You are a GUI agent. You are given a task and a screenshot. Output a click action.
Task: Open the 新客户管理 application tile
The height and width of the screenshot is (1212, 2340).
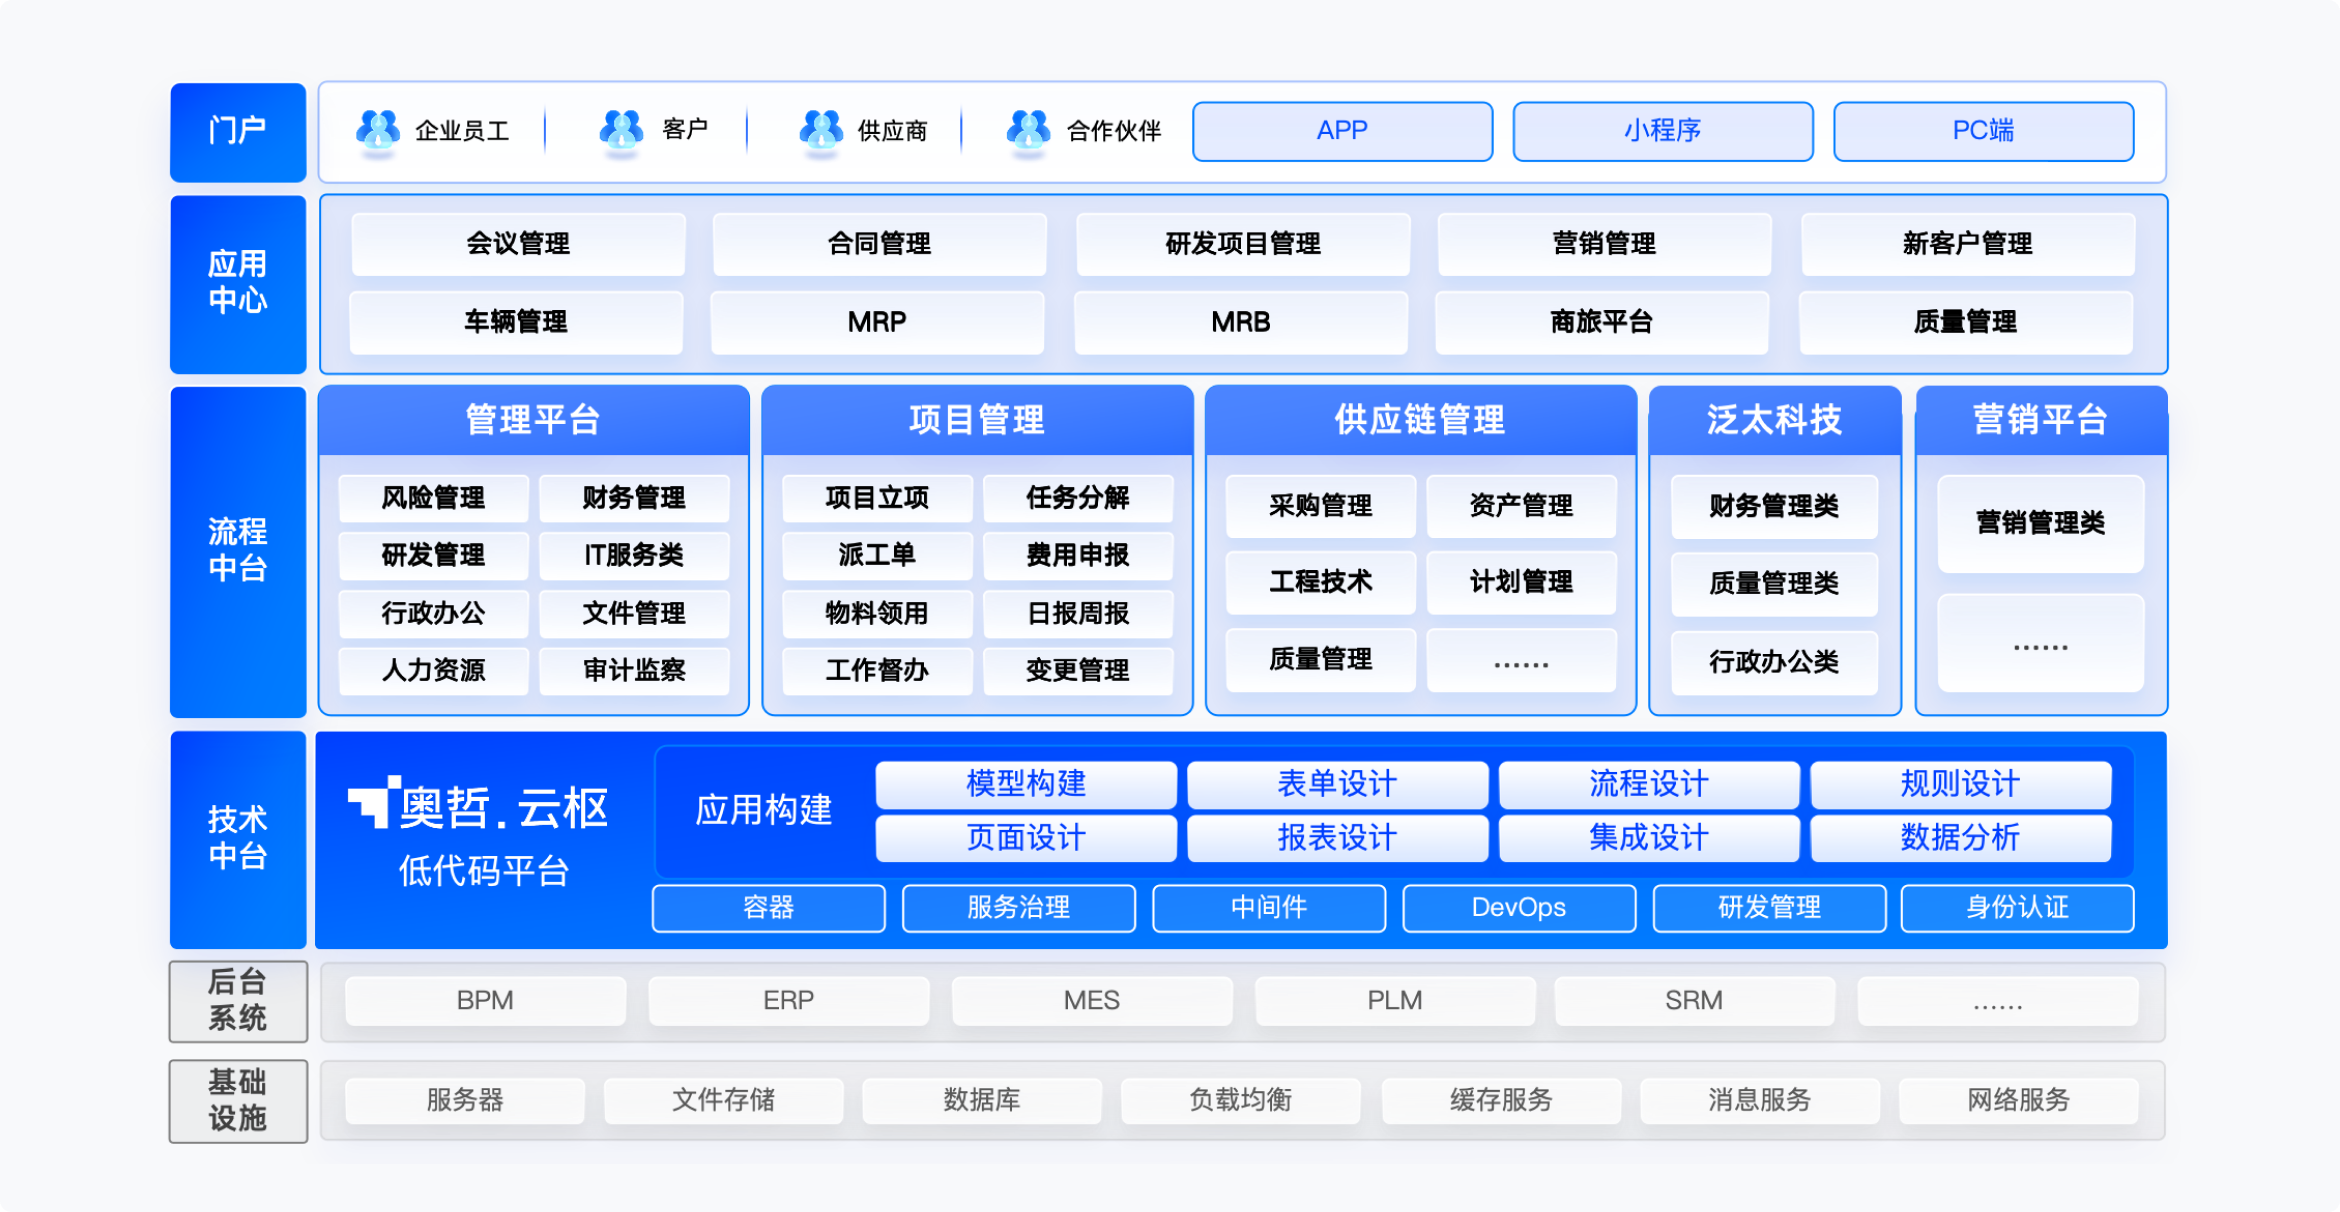coord(1967,243)
